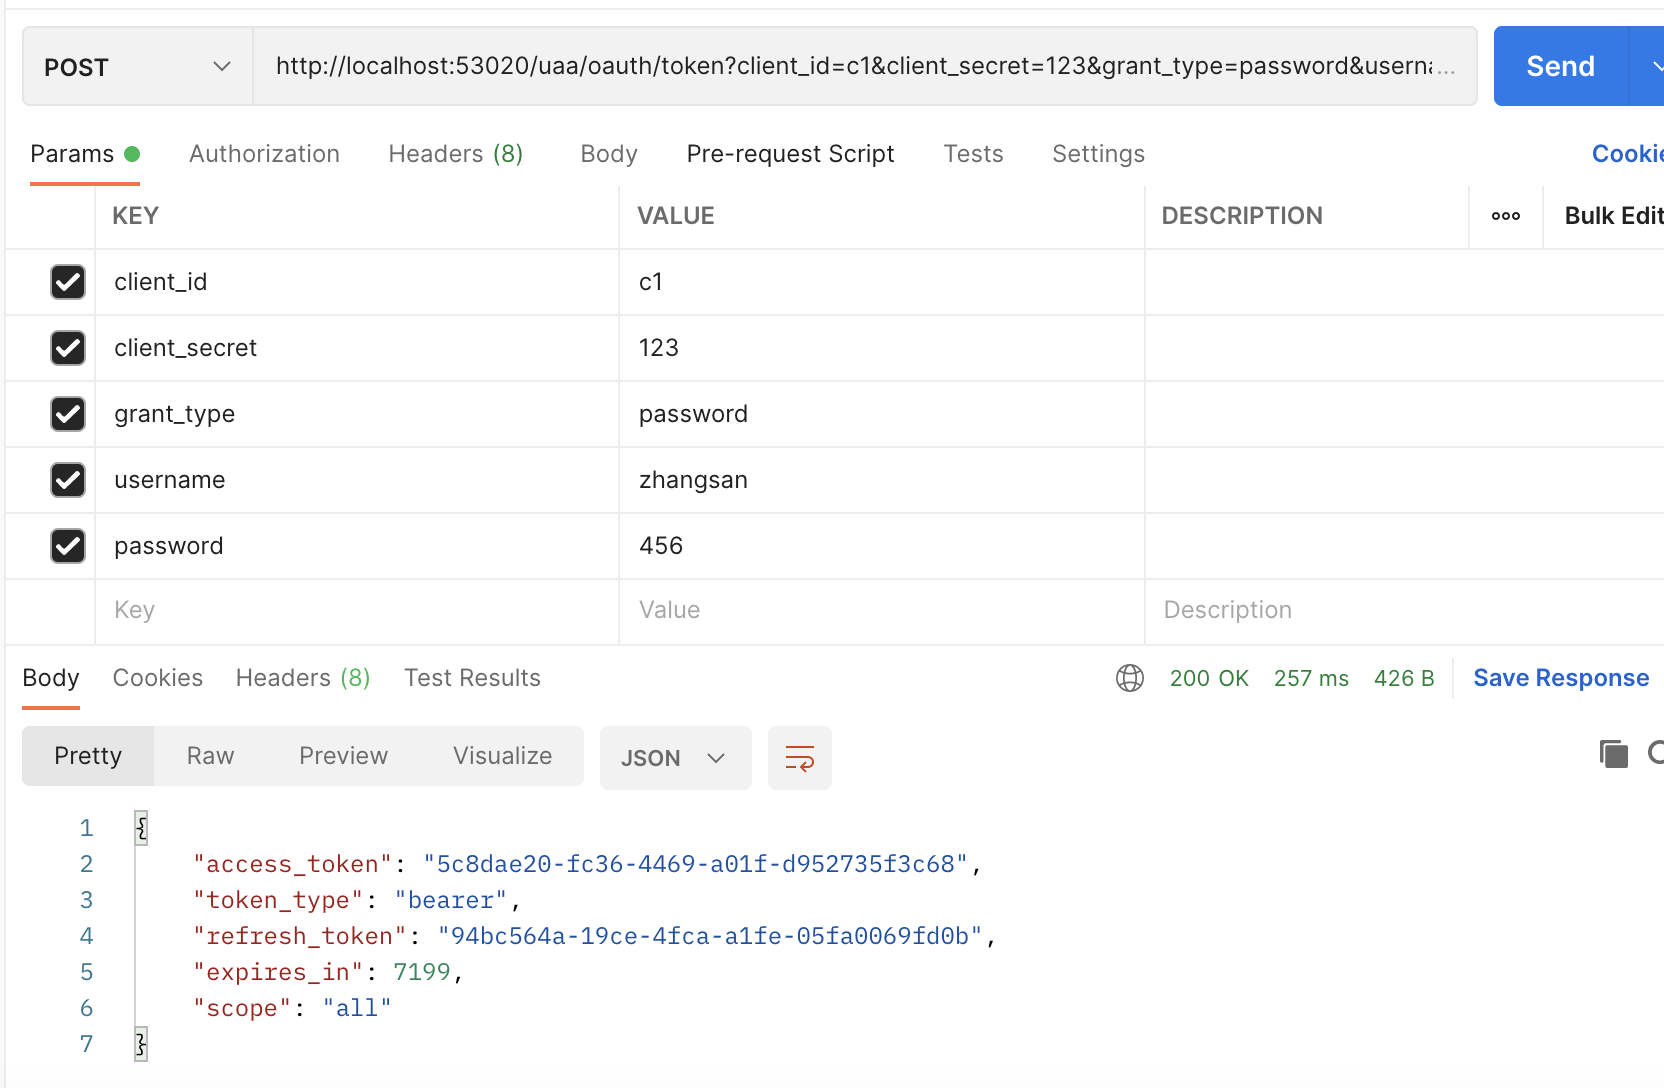Open the response Cookies tab
The image size is (1664, 1088).
point(158,678)
